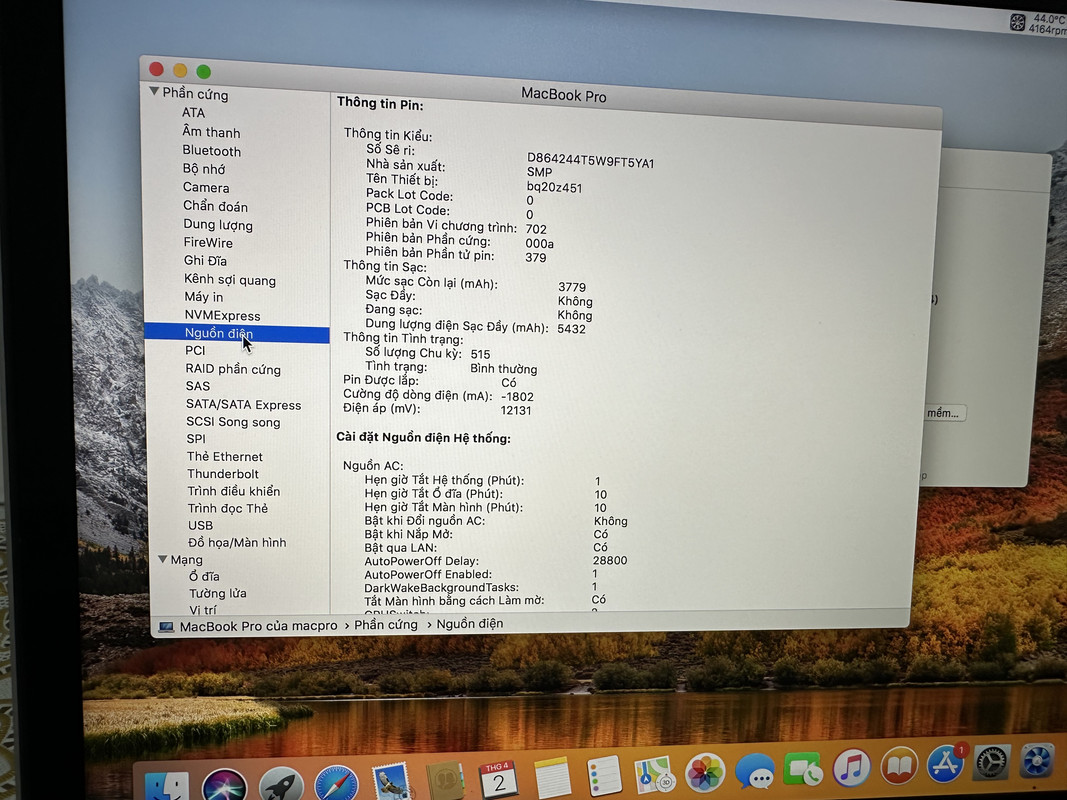Select Thẻ Ethernet item
Screen dimensions: 1067x800
point(225,456)
